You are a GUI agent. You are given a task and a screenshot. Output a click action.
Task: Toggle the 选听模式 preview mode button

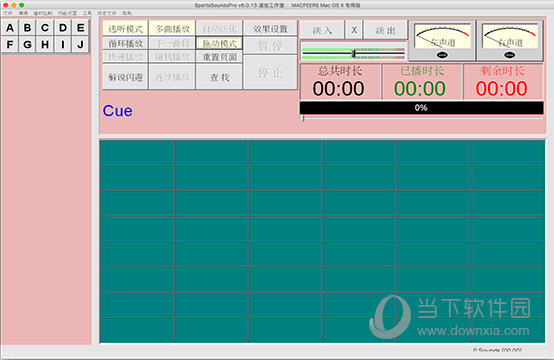click(125, 29)
